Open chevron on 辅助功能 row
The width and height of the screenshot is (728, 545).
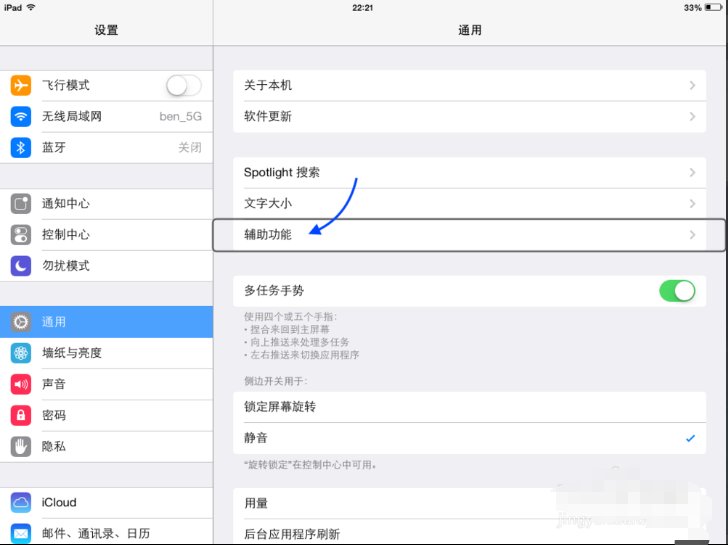(x=692, y=235)
